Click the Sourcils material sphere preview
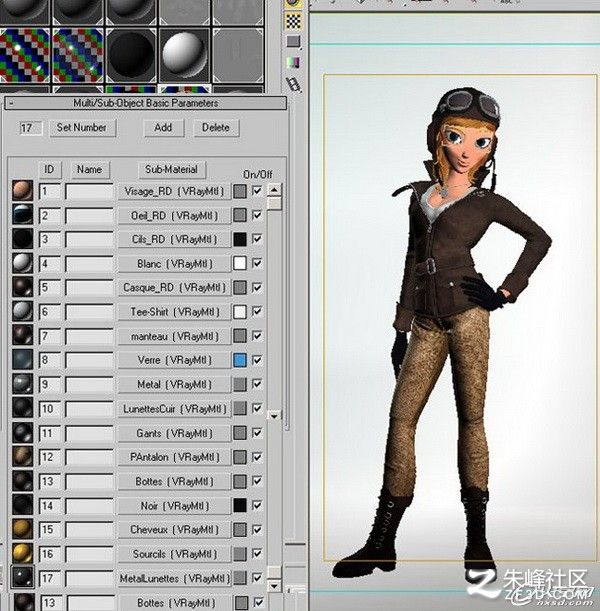Image resolution: width=600 pixels, height=611 pixels. pos(23,553)
